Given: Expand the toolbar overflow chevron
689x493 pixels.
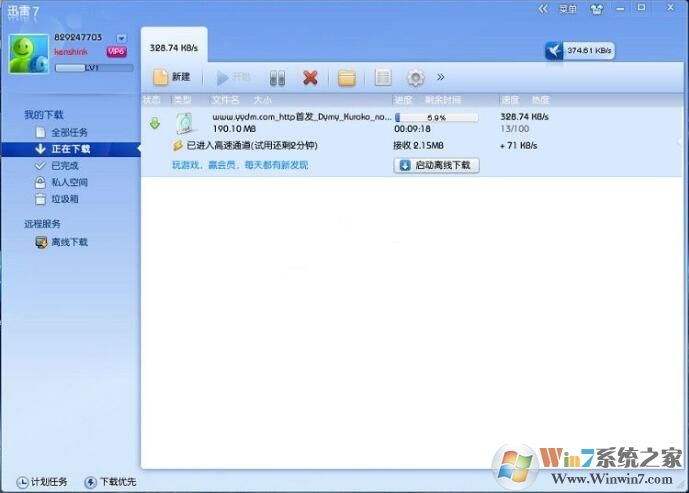Looking at the screenshot, I should point(441,77).
